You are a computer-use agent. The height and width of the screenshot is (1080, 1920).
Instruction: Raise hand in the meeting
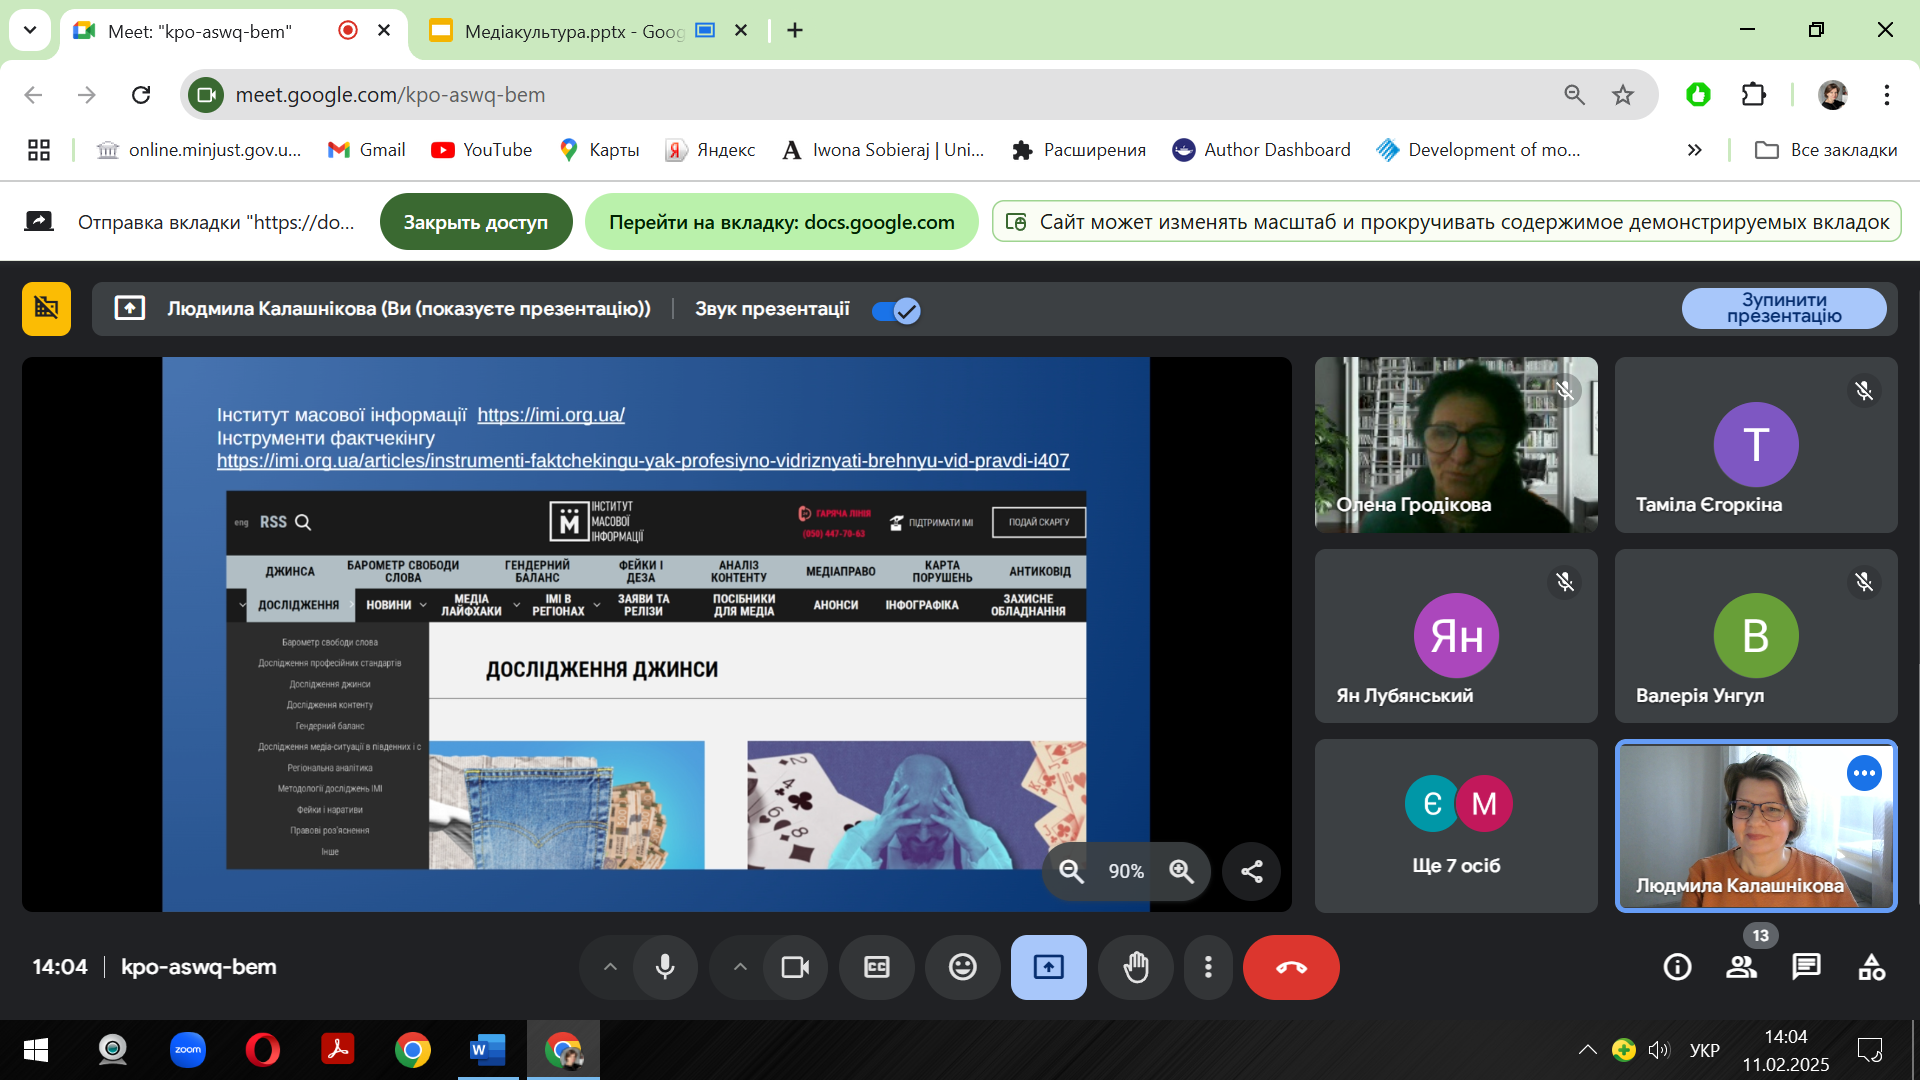[1136, 967]
